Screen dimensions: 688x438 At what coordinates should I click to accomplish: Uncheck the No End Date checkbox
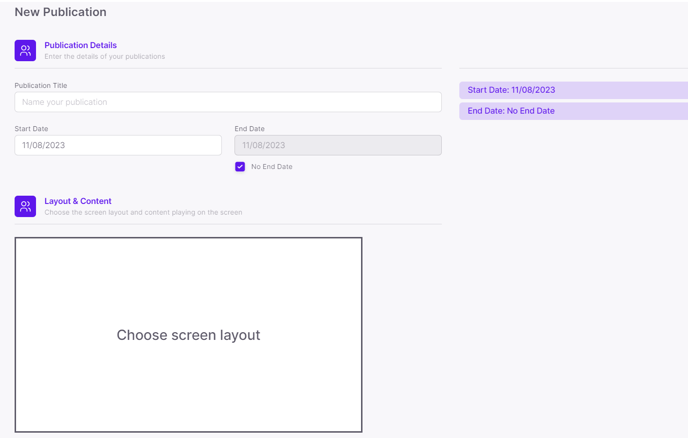pos(240,166)
